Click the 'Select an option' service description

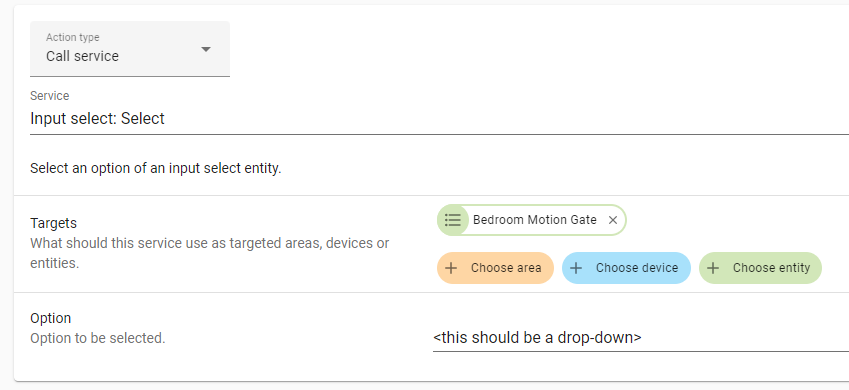pos(156,168)
